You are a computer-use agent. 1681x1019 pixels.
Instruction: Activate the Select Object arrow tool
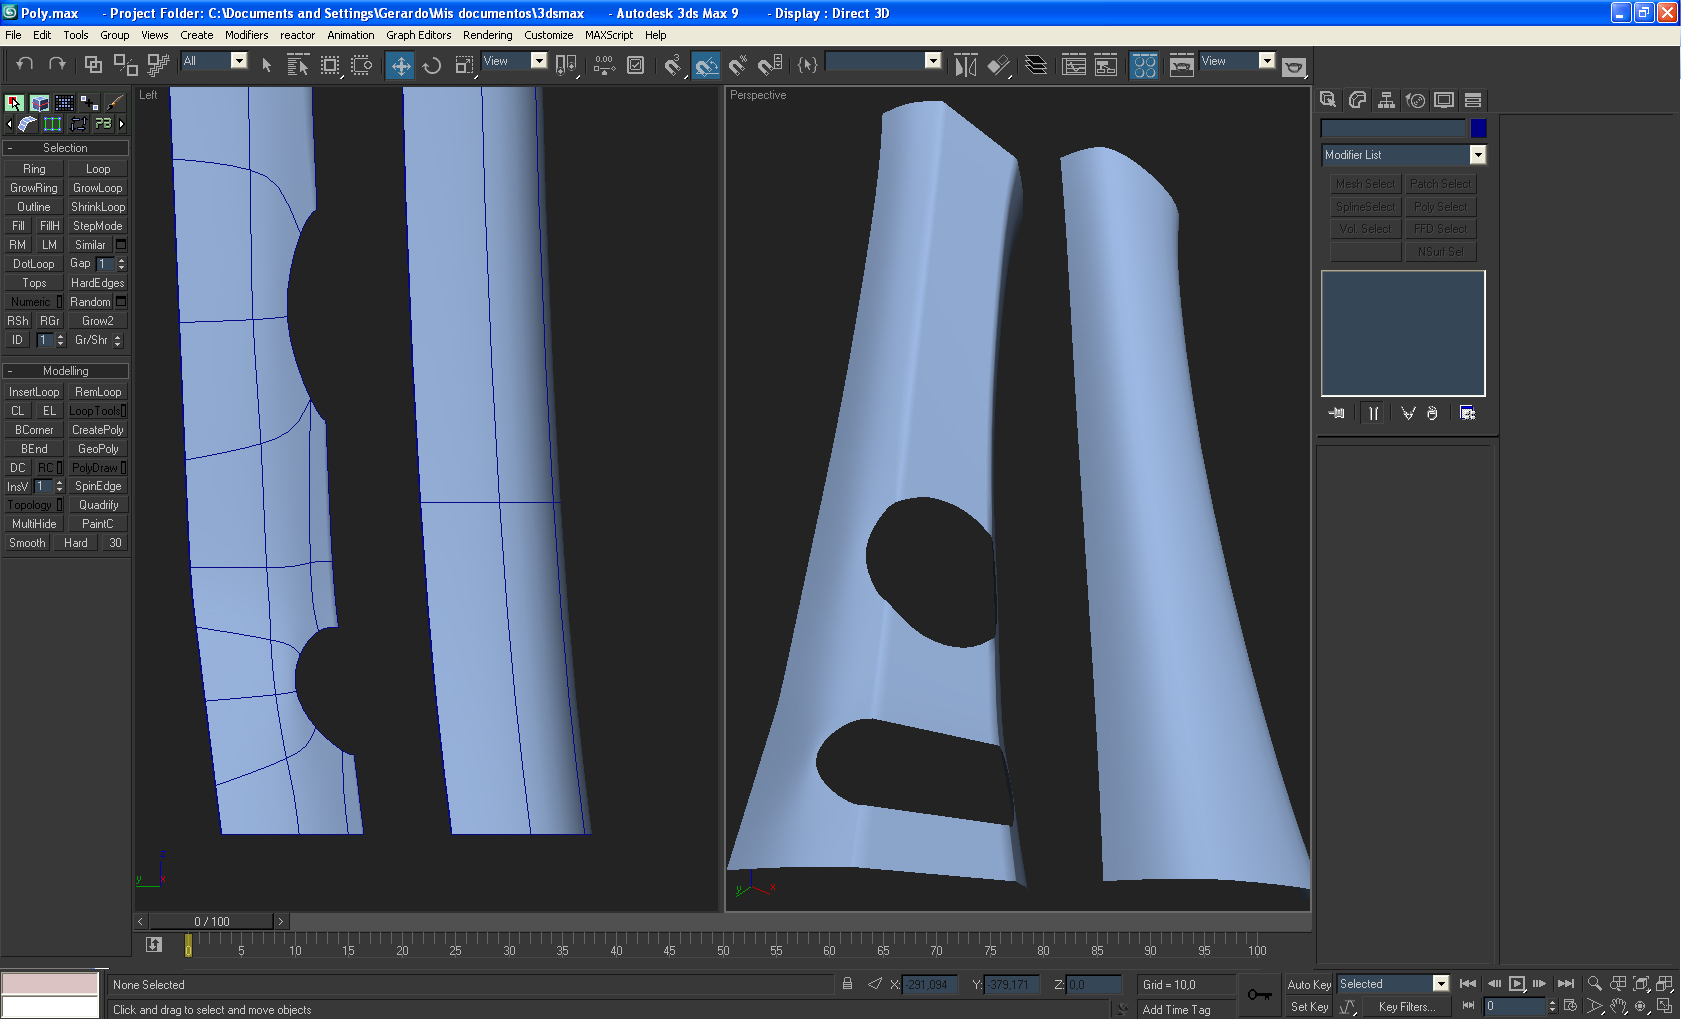point(266,65)
